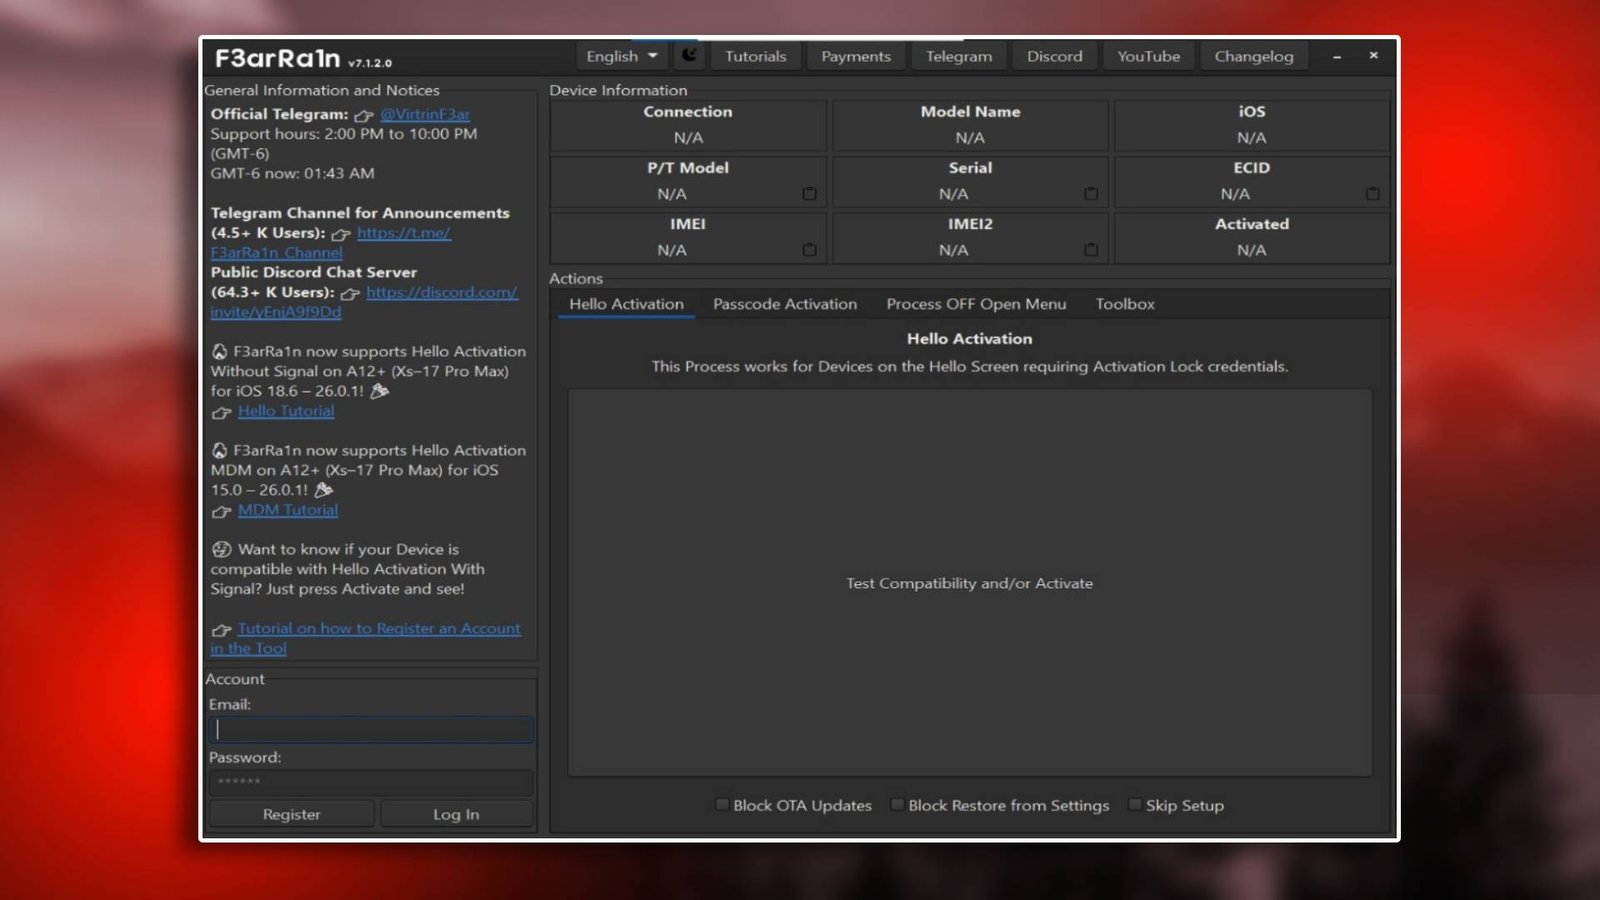This screenshot has width=1600, height=900.
Task: Check Block Restore from Settings
Action: pos(897,803)
